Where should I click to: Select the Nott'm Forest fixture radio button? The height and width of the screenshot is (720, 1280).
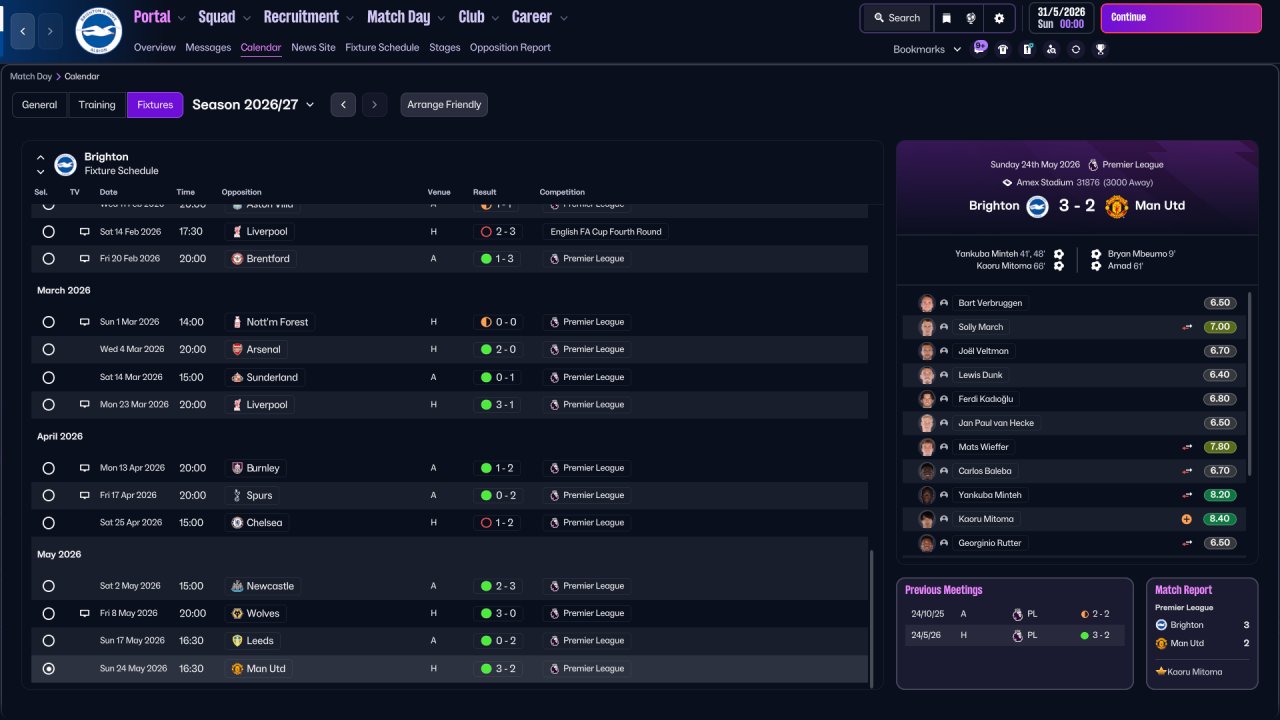tap(48, 322)
